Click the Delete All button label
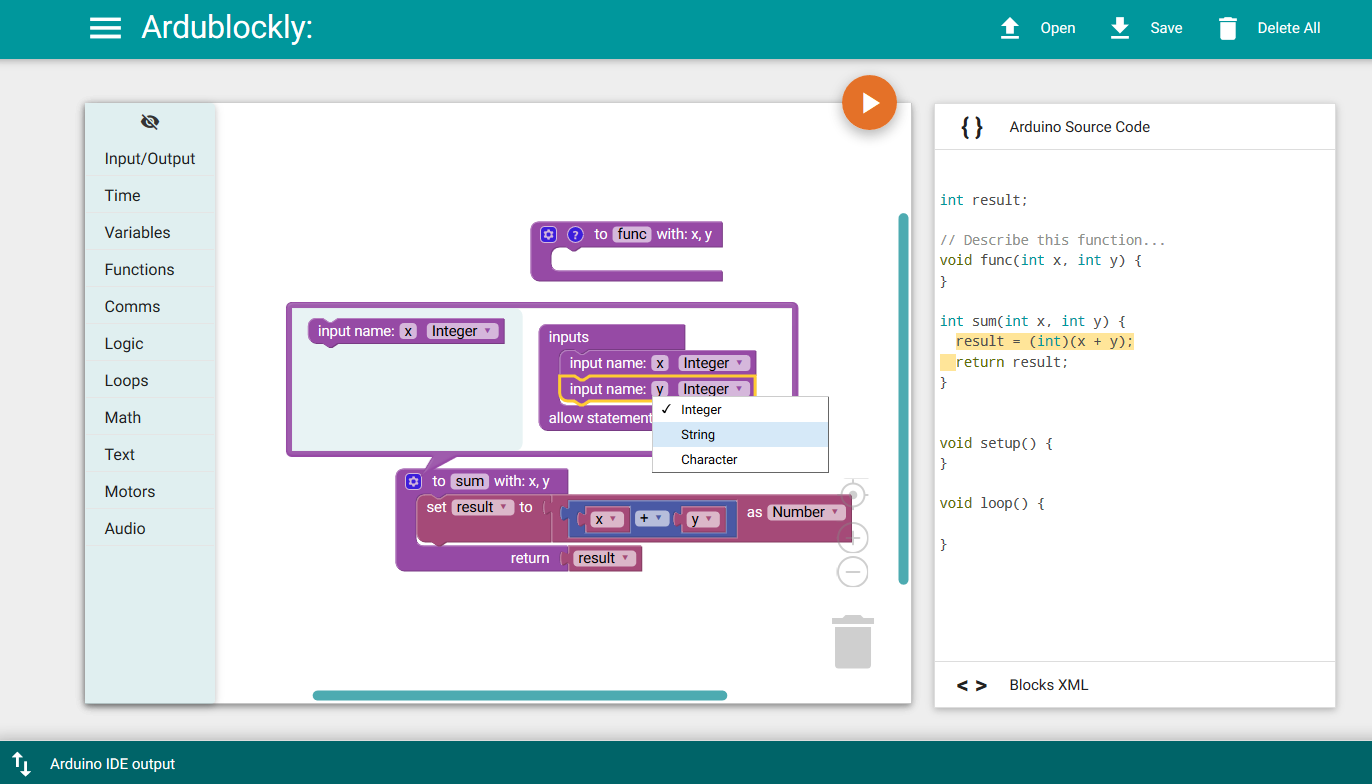 pyautogui.click(x=1289, y=28)
